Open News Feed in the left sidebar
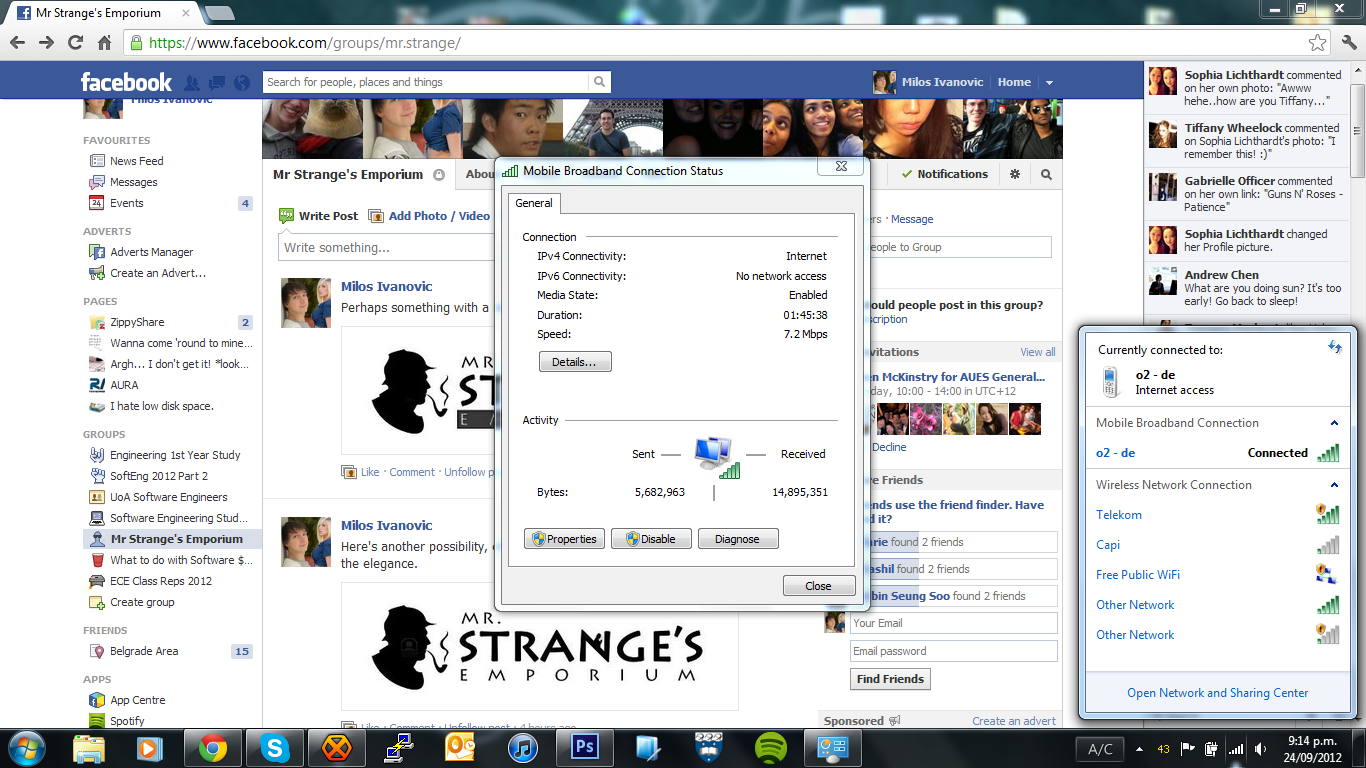This screenshot has width=1366, height=768. (136, 161)
